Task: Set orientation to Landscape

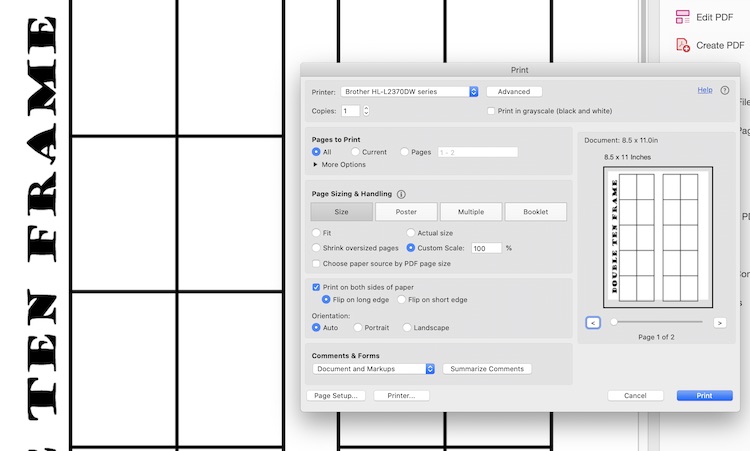Action: [407, 328]
